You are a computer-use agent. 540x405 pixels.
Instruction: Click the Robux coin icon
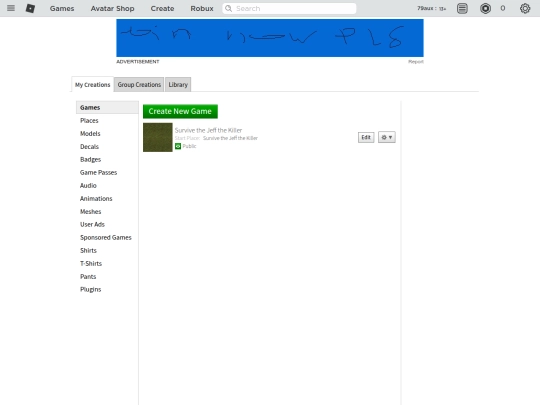[x=485, y=8]
